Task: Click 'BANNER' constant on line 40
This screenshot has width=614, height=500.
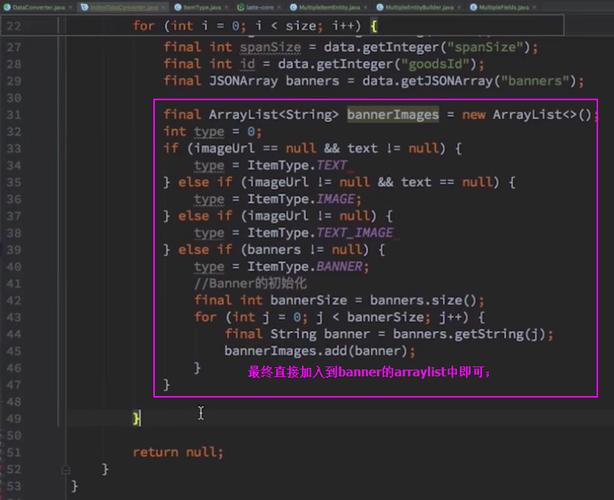Action: [x=339, y=267]
